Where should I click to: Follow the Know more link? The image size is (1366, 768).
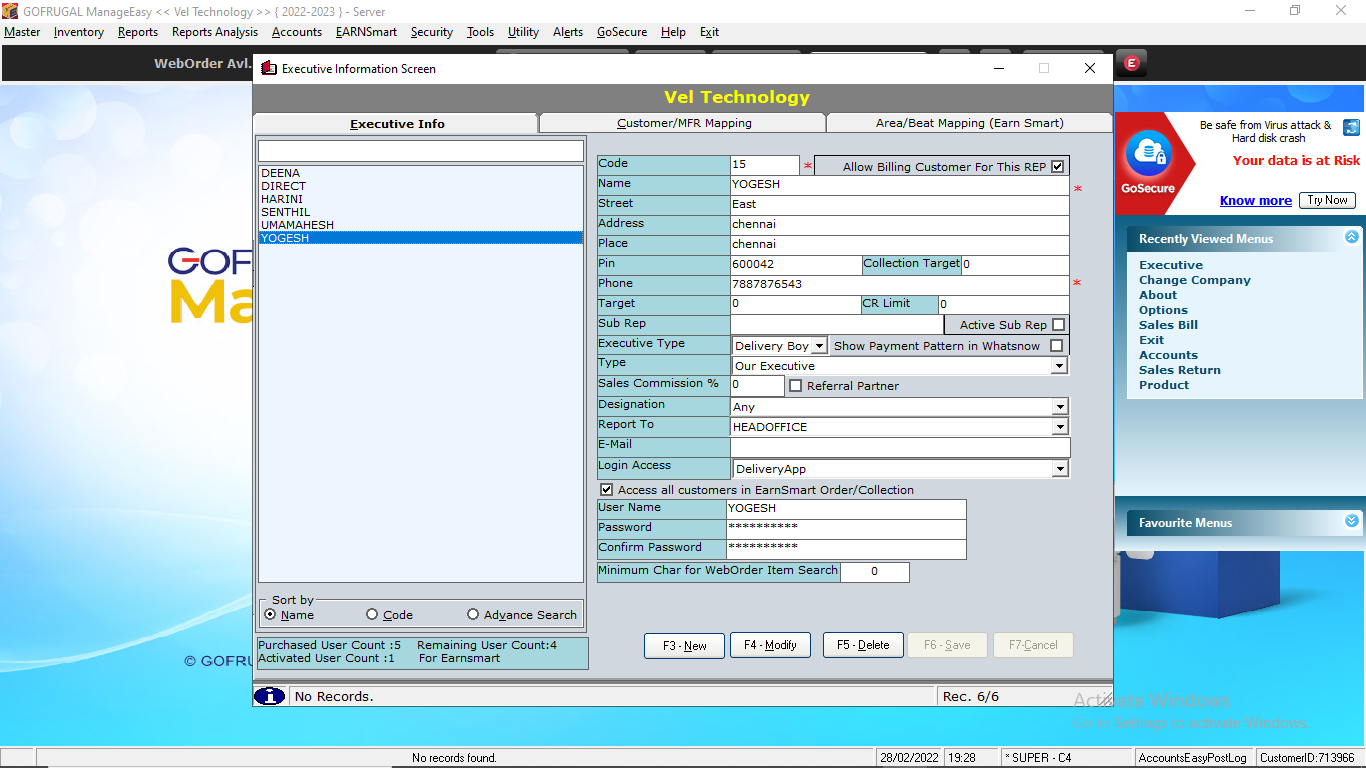[1255, 201]
